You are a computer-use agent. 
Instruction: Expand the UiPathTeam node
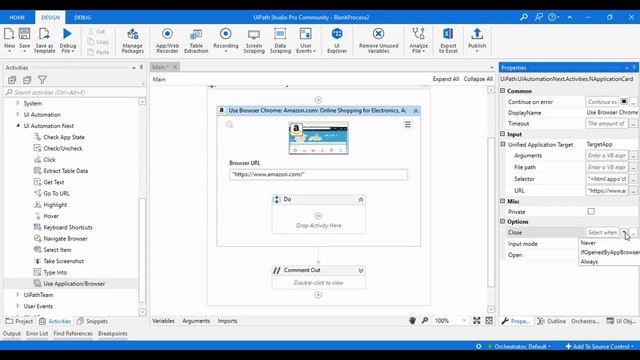pos(18,294)
